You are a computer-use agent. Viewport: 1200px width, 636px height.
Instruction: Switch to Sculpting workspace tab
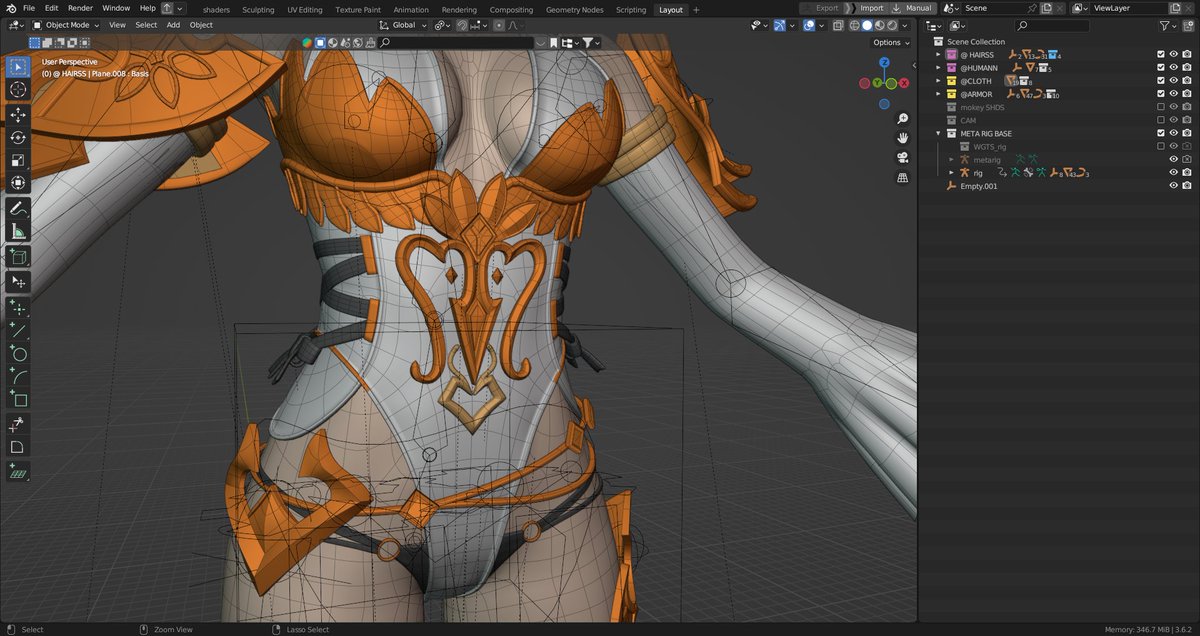point(258,9)
